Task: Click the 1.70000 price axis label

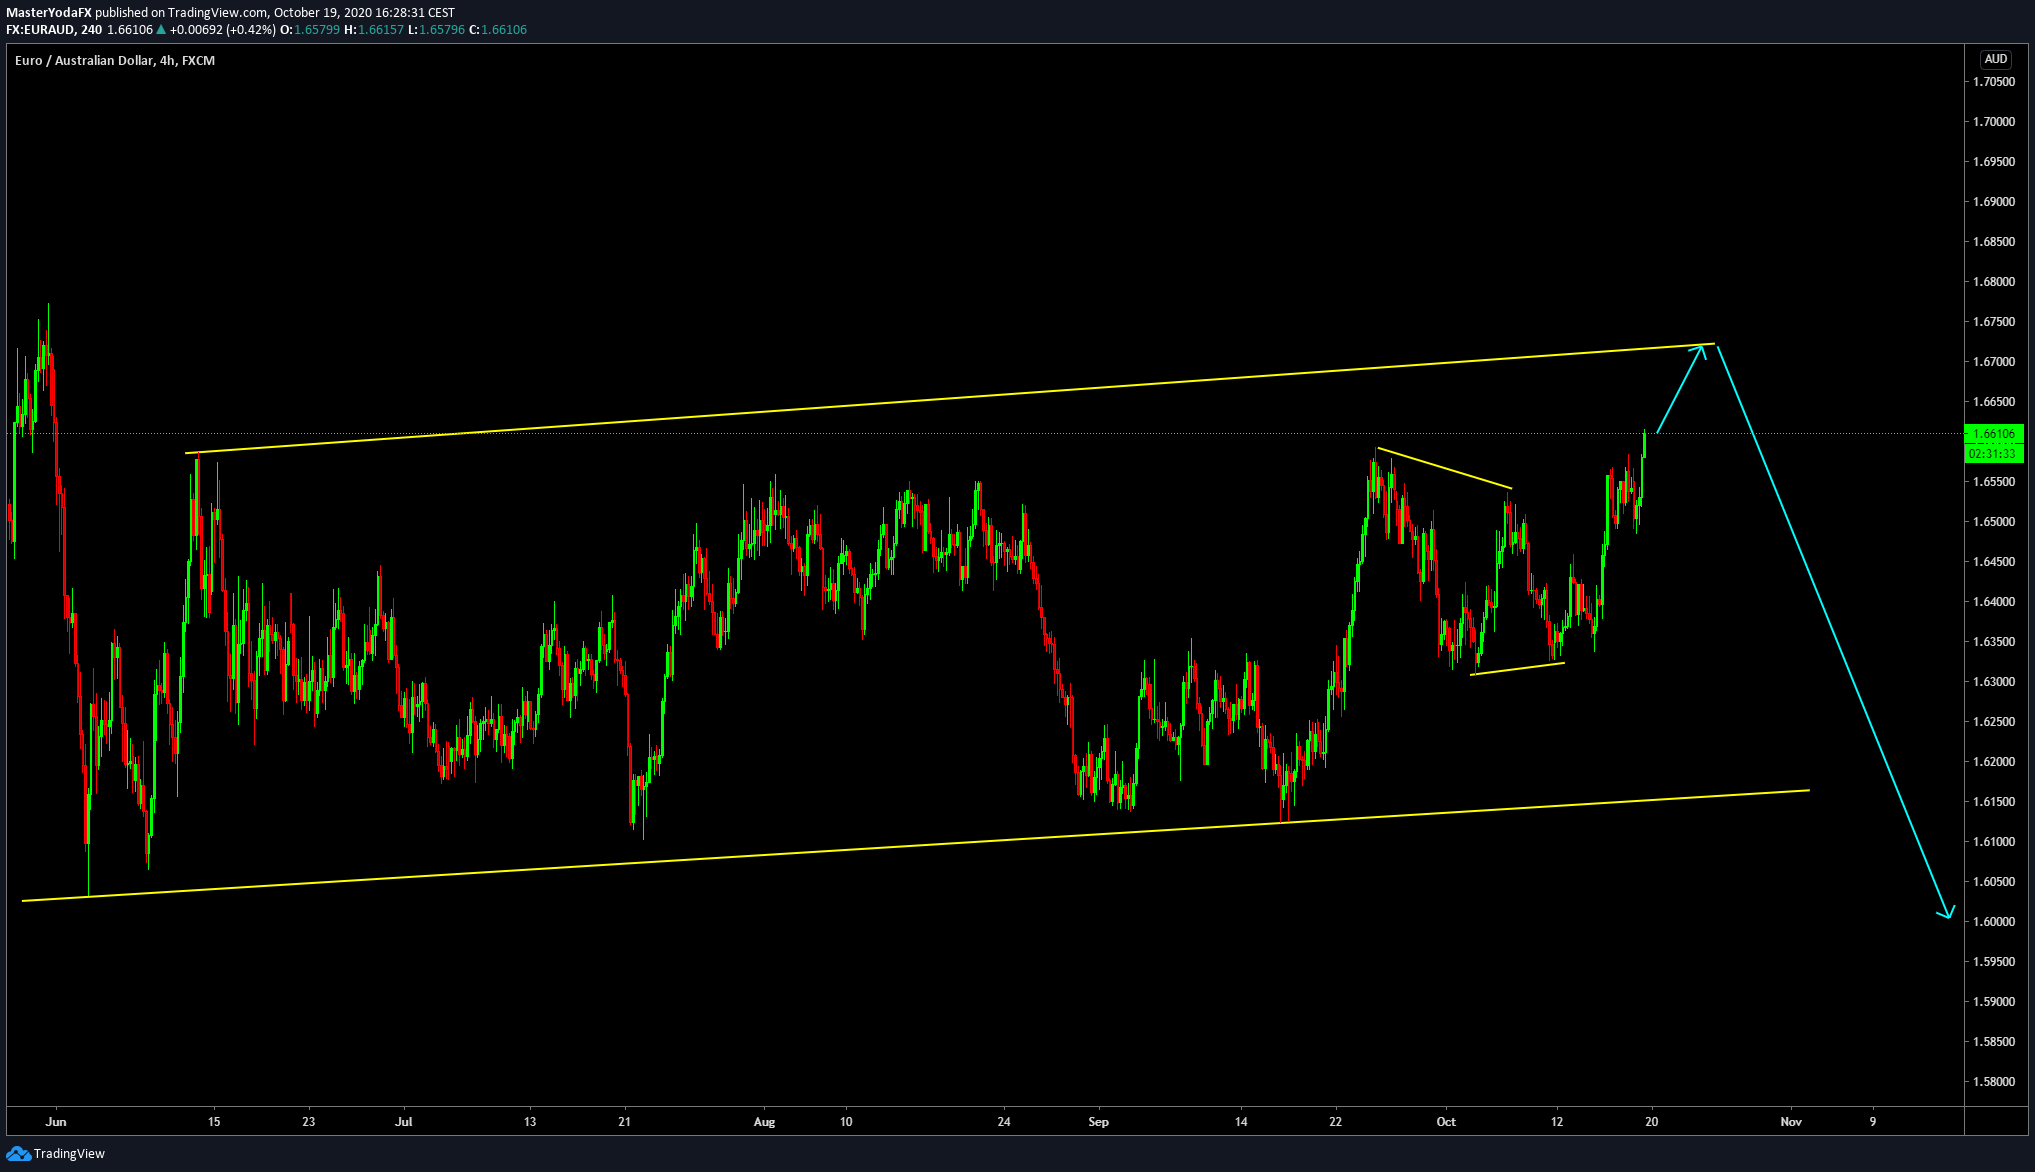Action: (x=1993, y=122)
